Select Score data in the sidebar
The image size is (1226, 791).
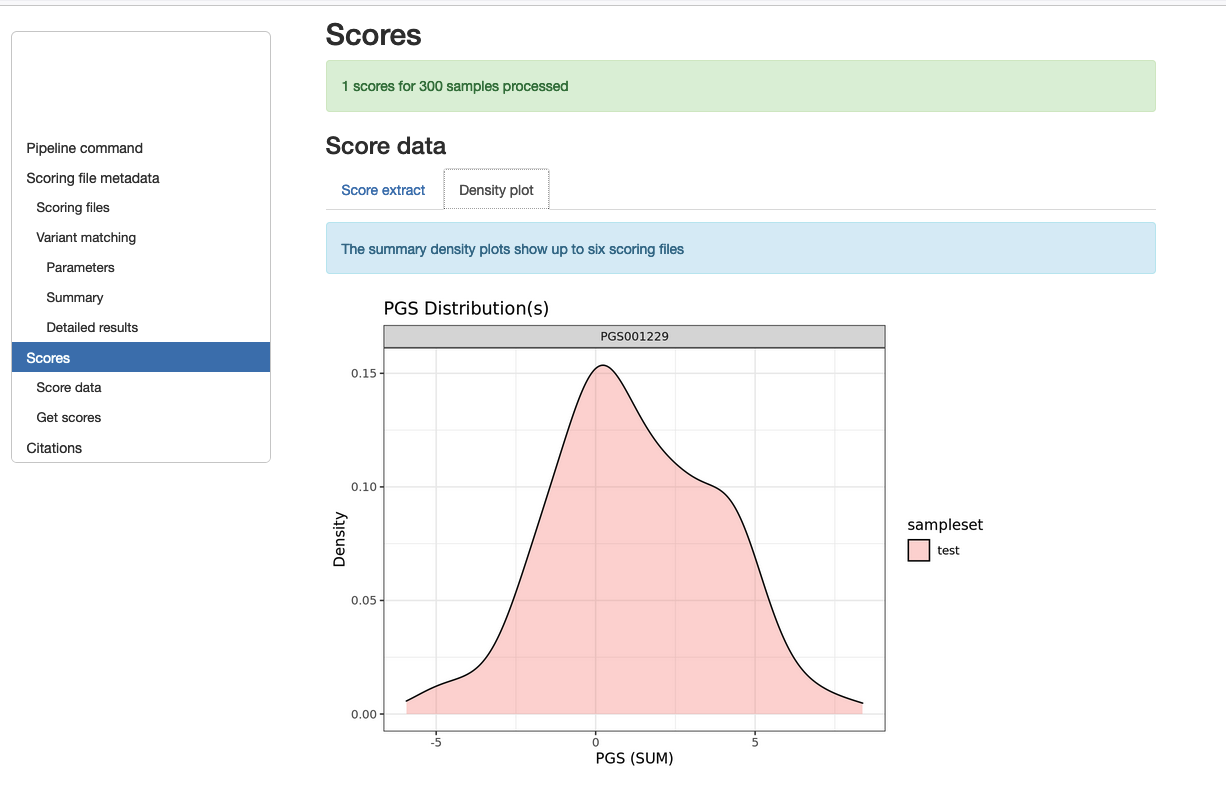pos(68,388)
